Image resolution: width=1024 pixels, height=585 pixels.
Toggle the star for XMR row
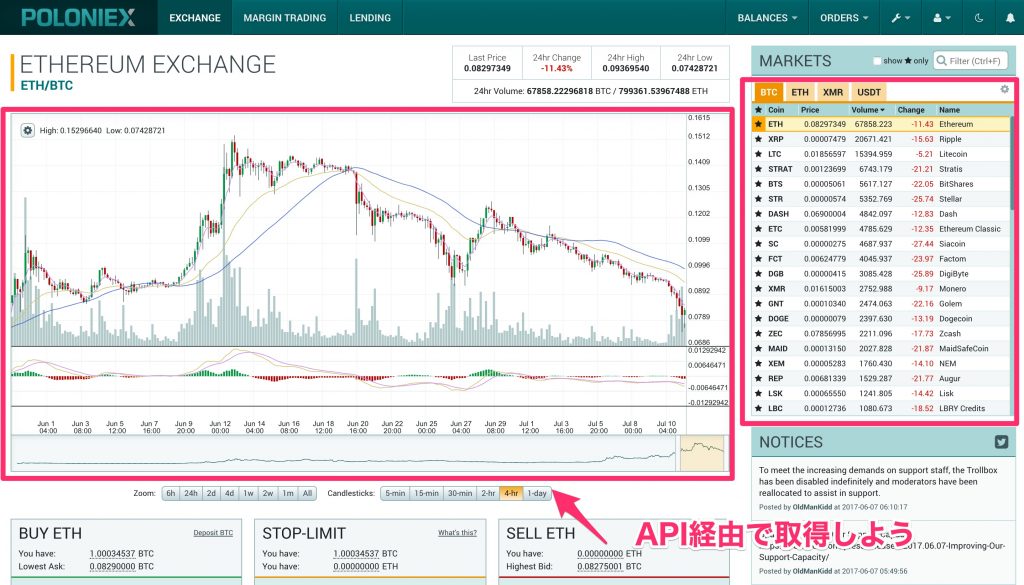(x=758, y=289)
